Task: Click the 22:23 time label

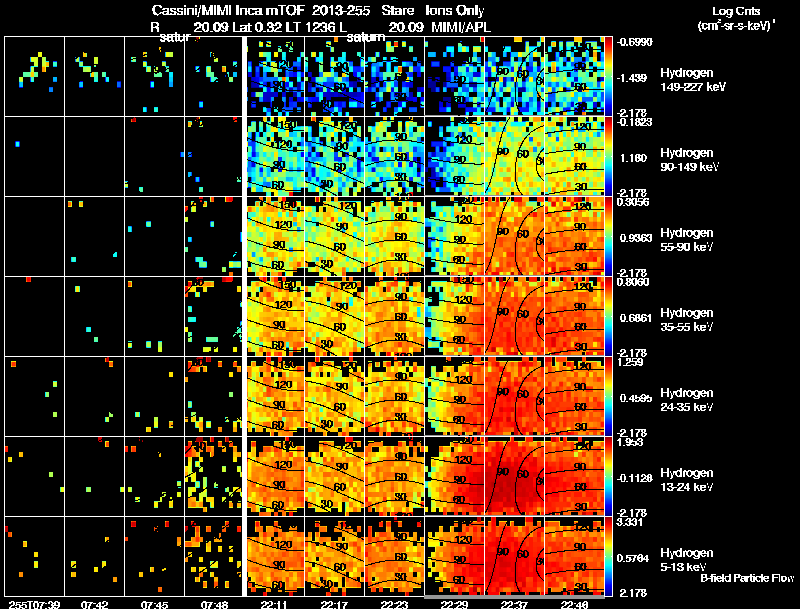Action: coord(394,604)
